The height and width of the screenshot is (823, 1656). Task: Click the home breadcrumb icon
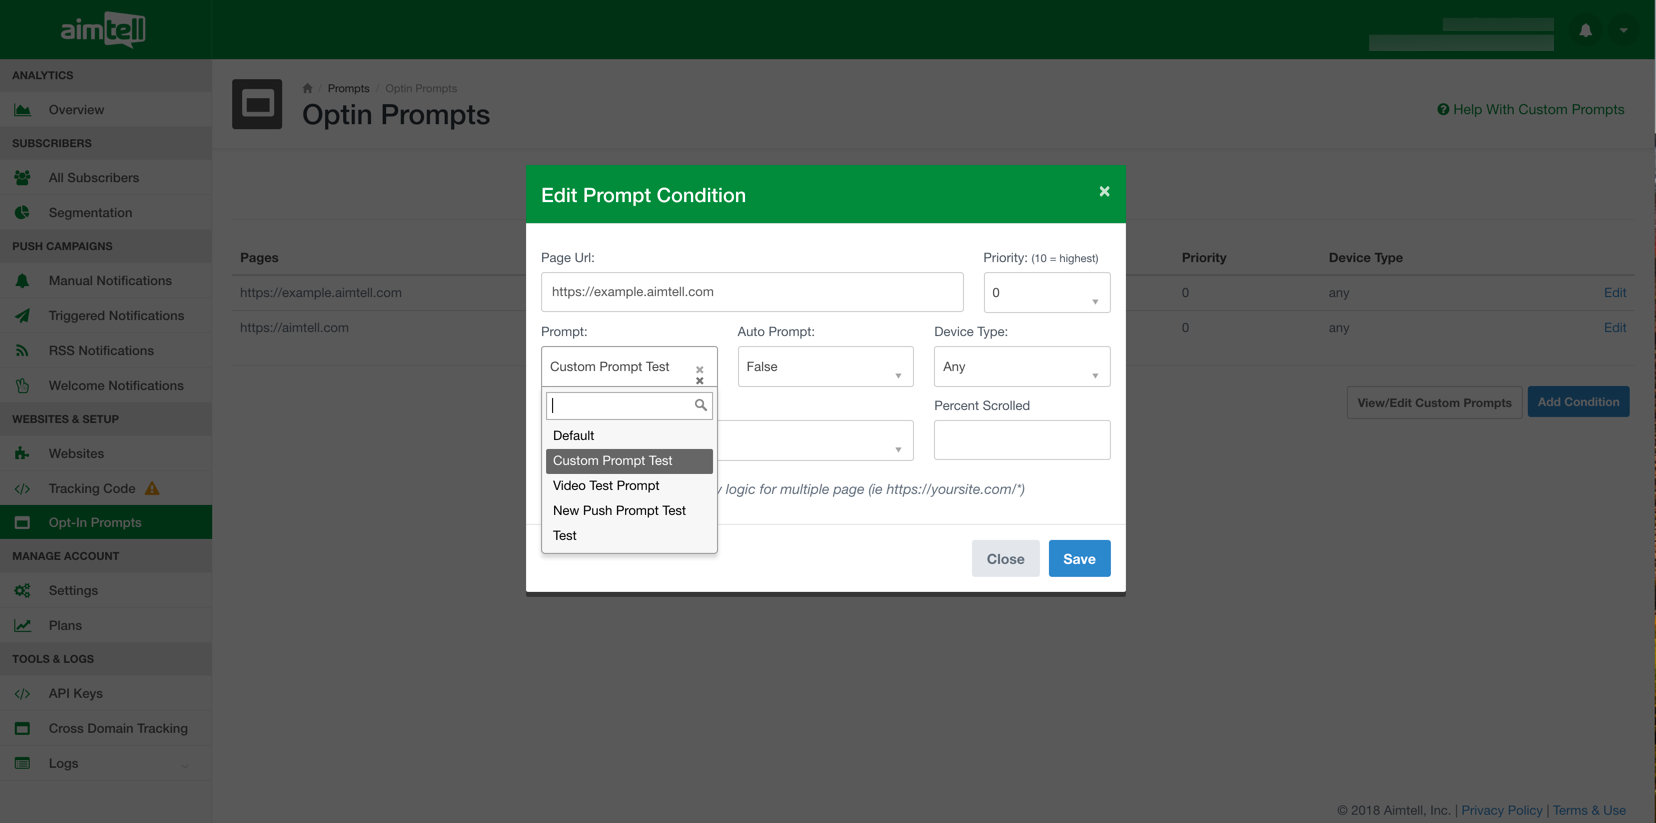(x=307, y=88)
